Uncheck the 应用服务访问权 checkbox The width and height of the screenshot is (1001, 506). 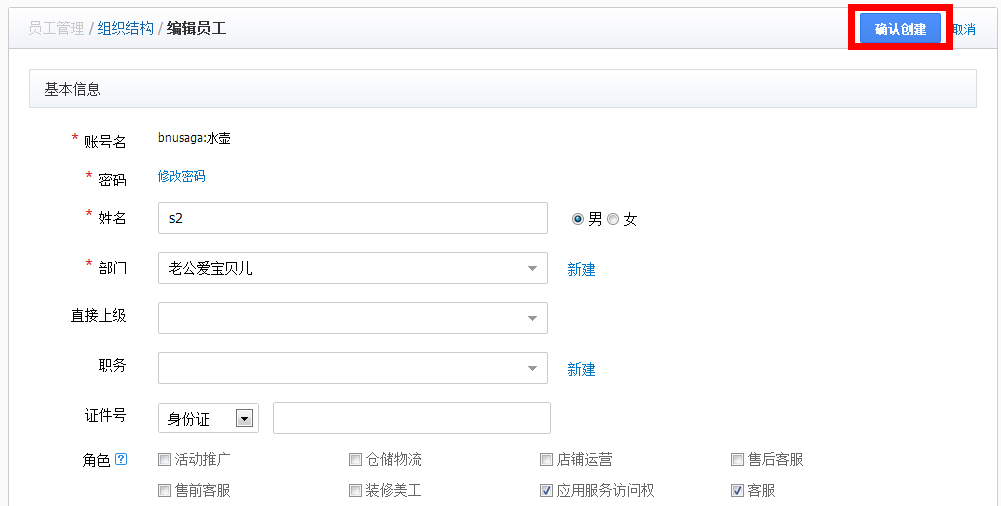pyautogui.click(x=546, y=490)
